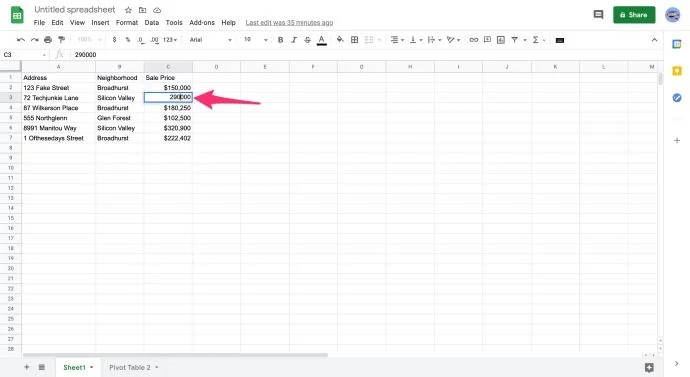Open the Tools menu
The width and height of the screenshot is (690, 377).
pyautogui.click(x=174, y=22)
